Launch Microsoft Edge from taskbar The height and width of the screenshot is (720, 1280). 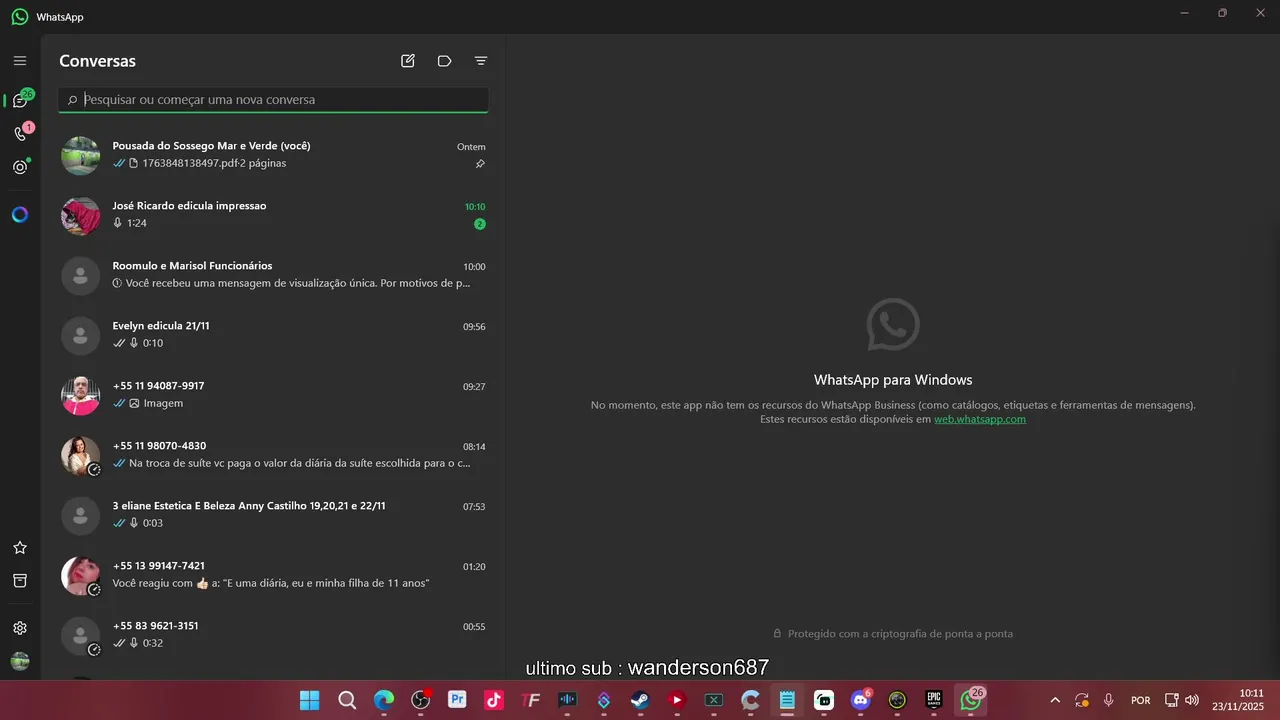(384, 700)
